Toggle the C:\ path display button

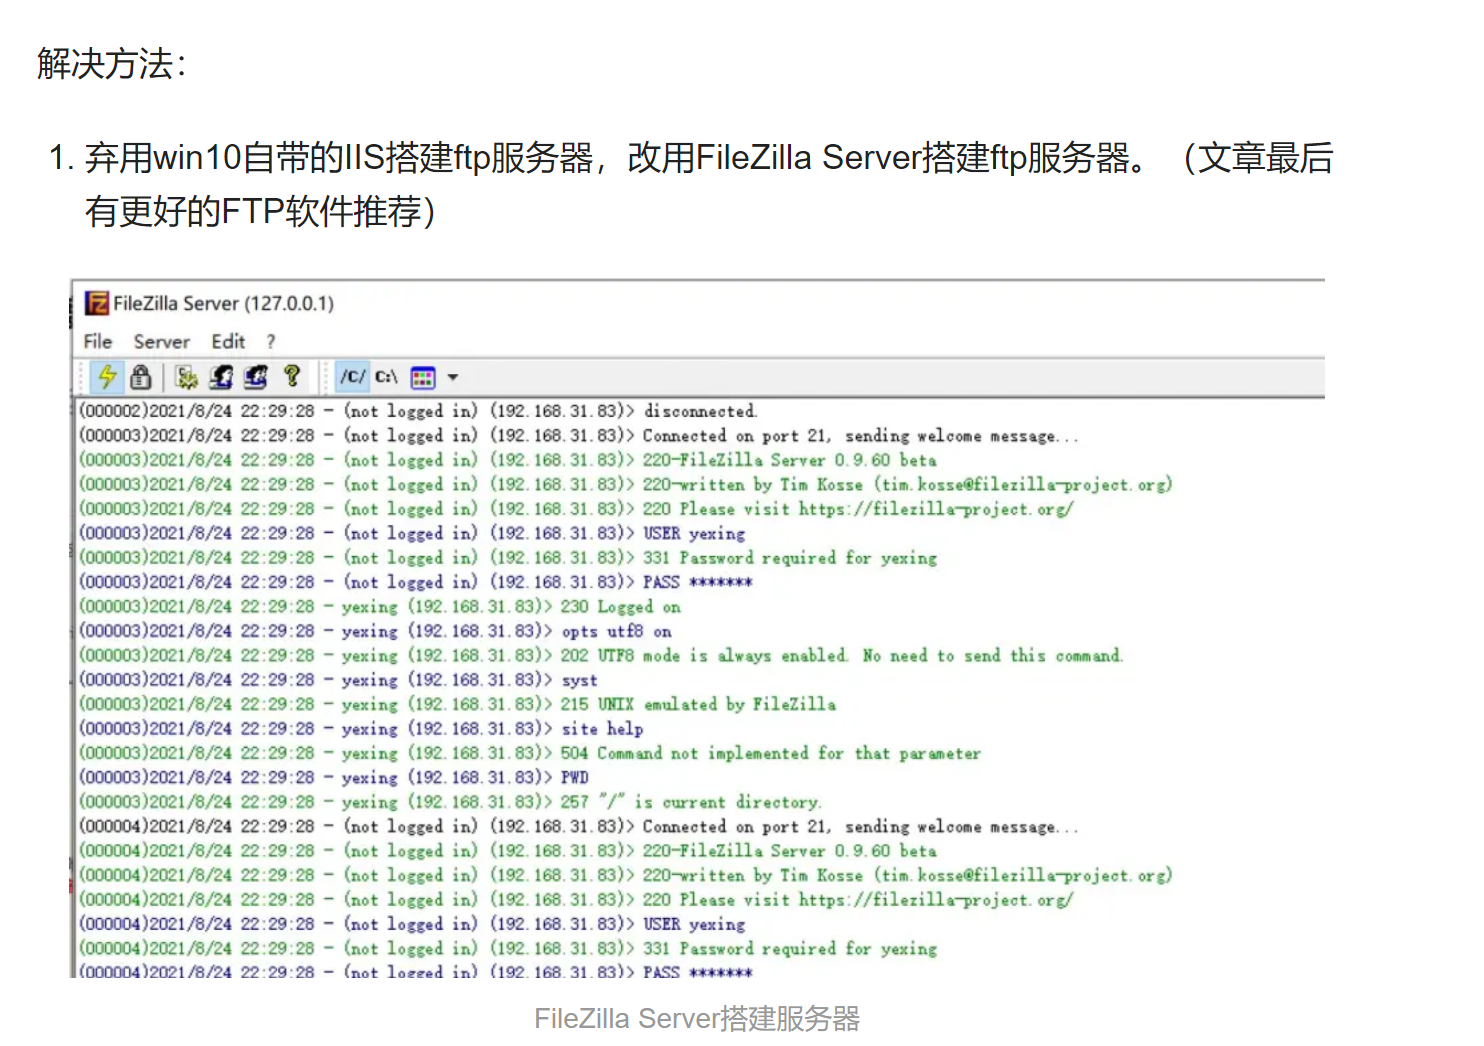click(385, 377)
